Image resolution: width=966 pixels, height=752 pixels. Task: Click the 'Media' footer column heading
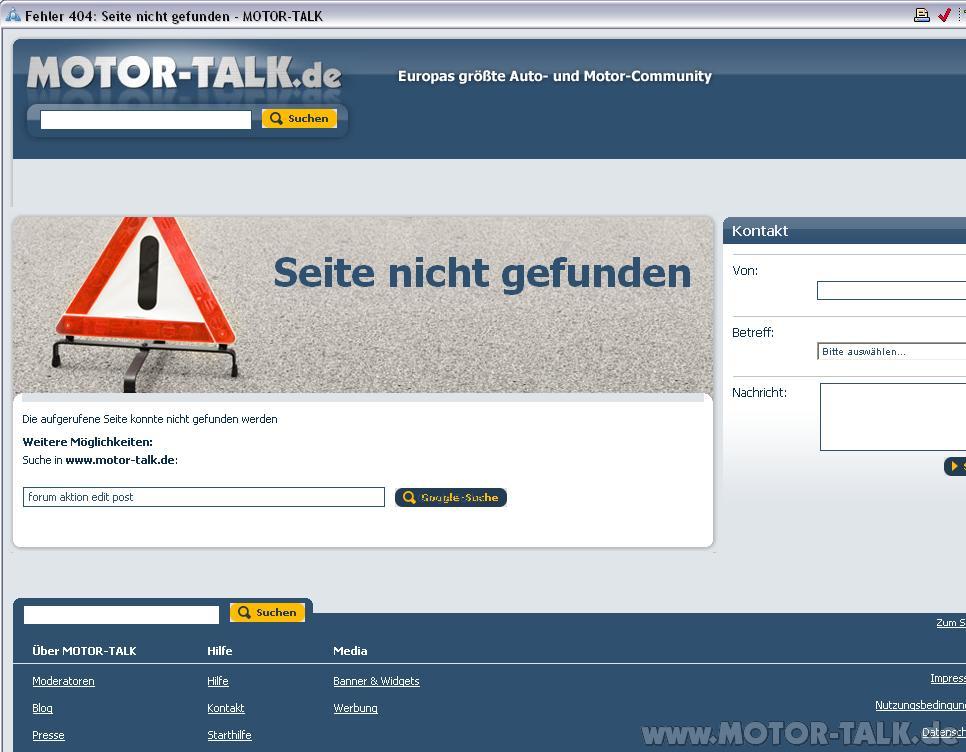pyautogui.click(x=350, y=650)
